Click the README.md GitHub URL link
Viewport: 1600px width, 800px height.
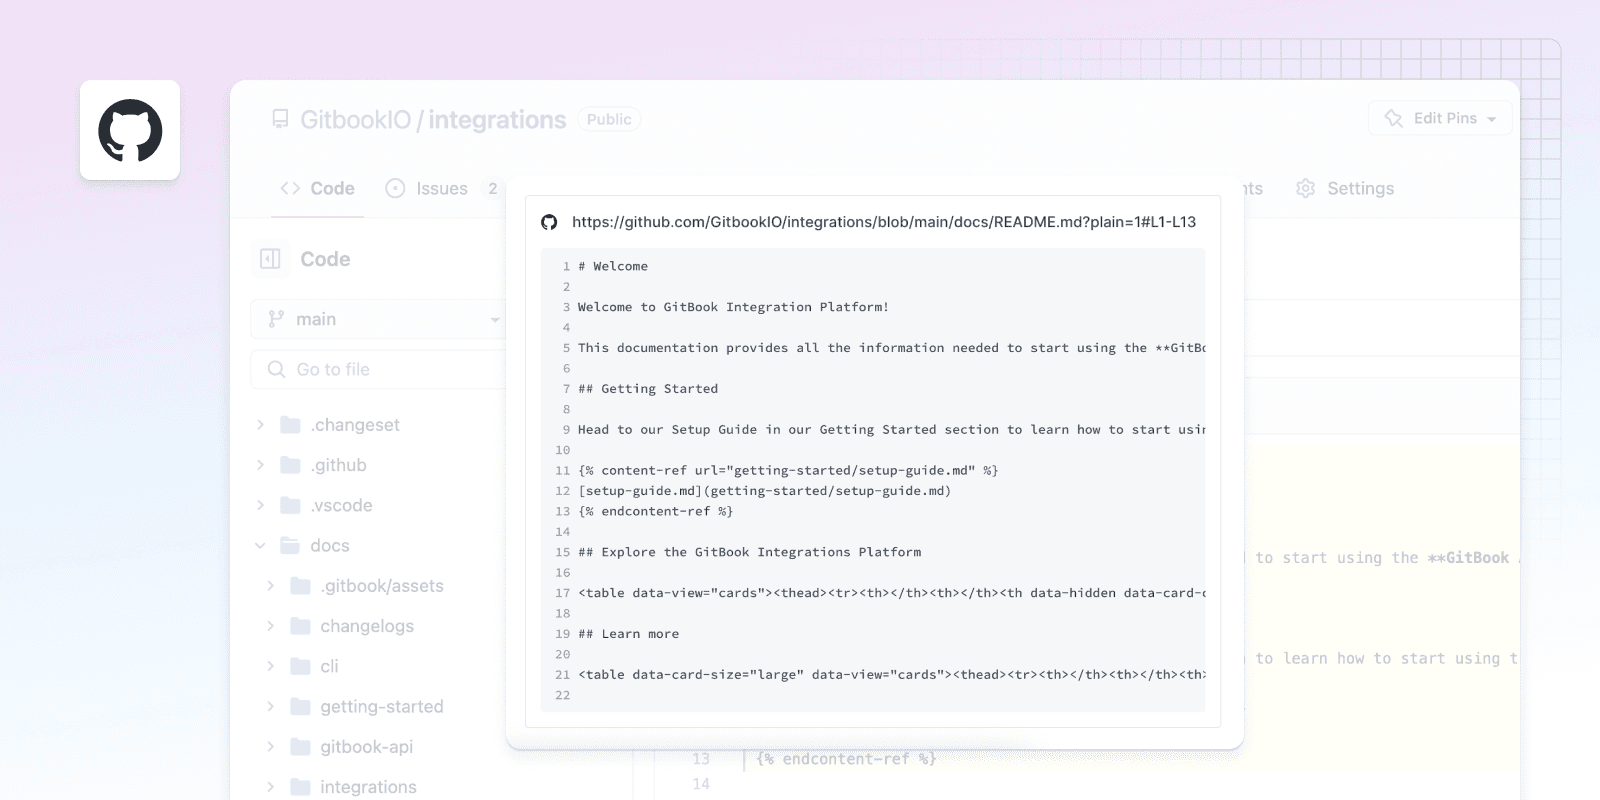[884, 222]
